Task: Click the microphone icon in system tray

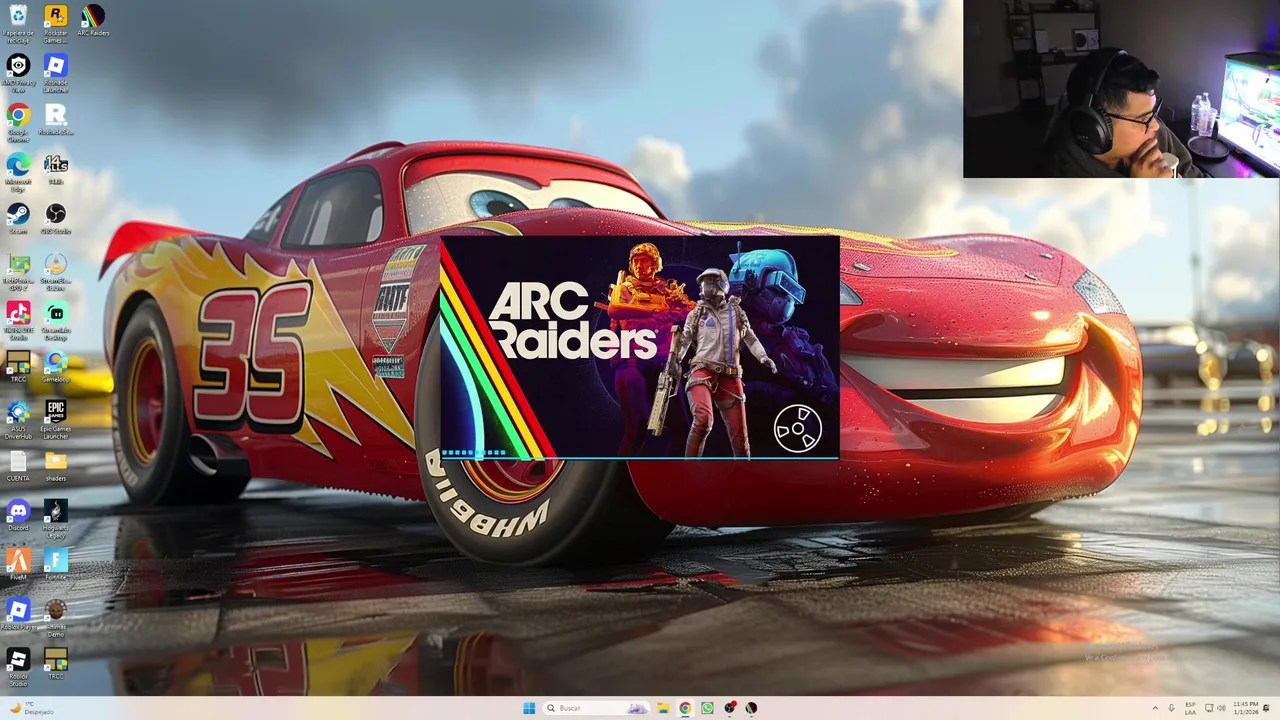Action: click(1171, 708)
